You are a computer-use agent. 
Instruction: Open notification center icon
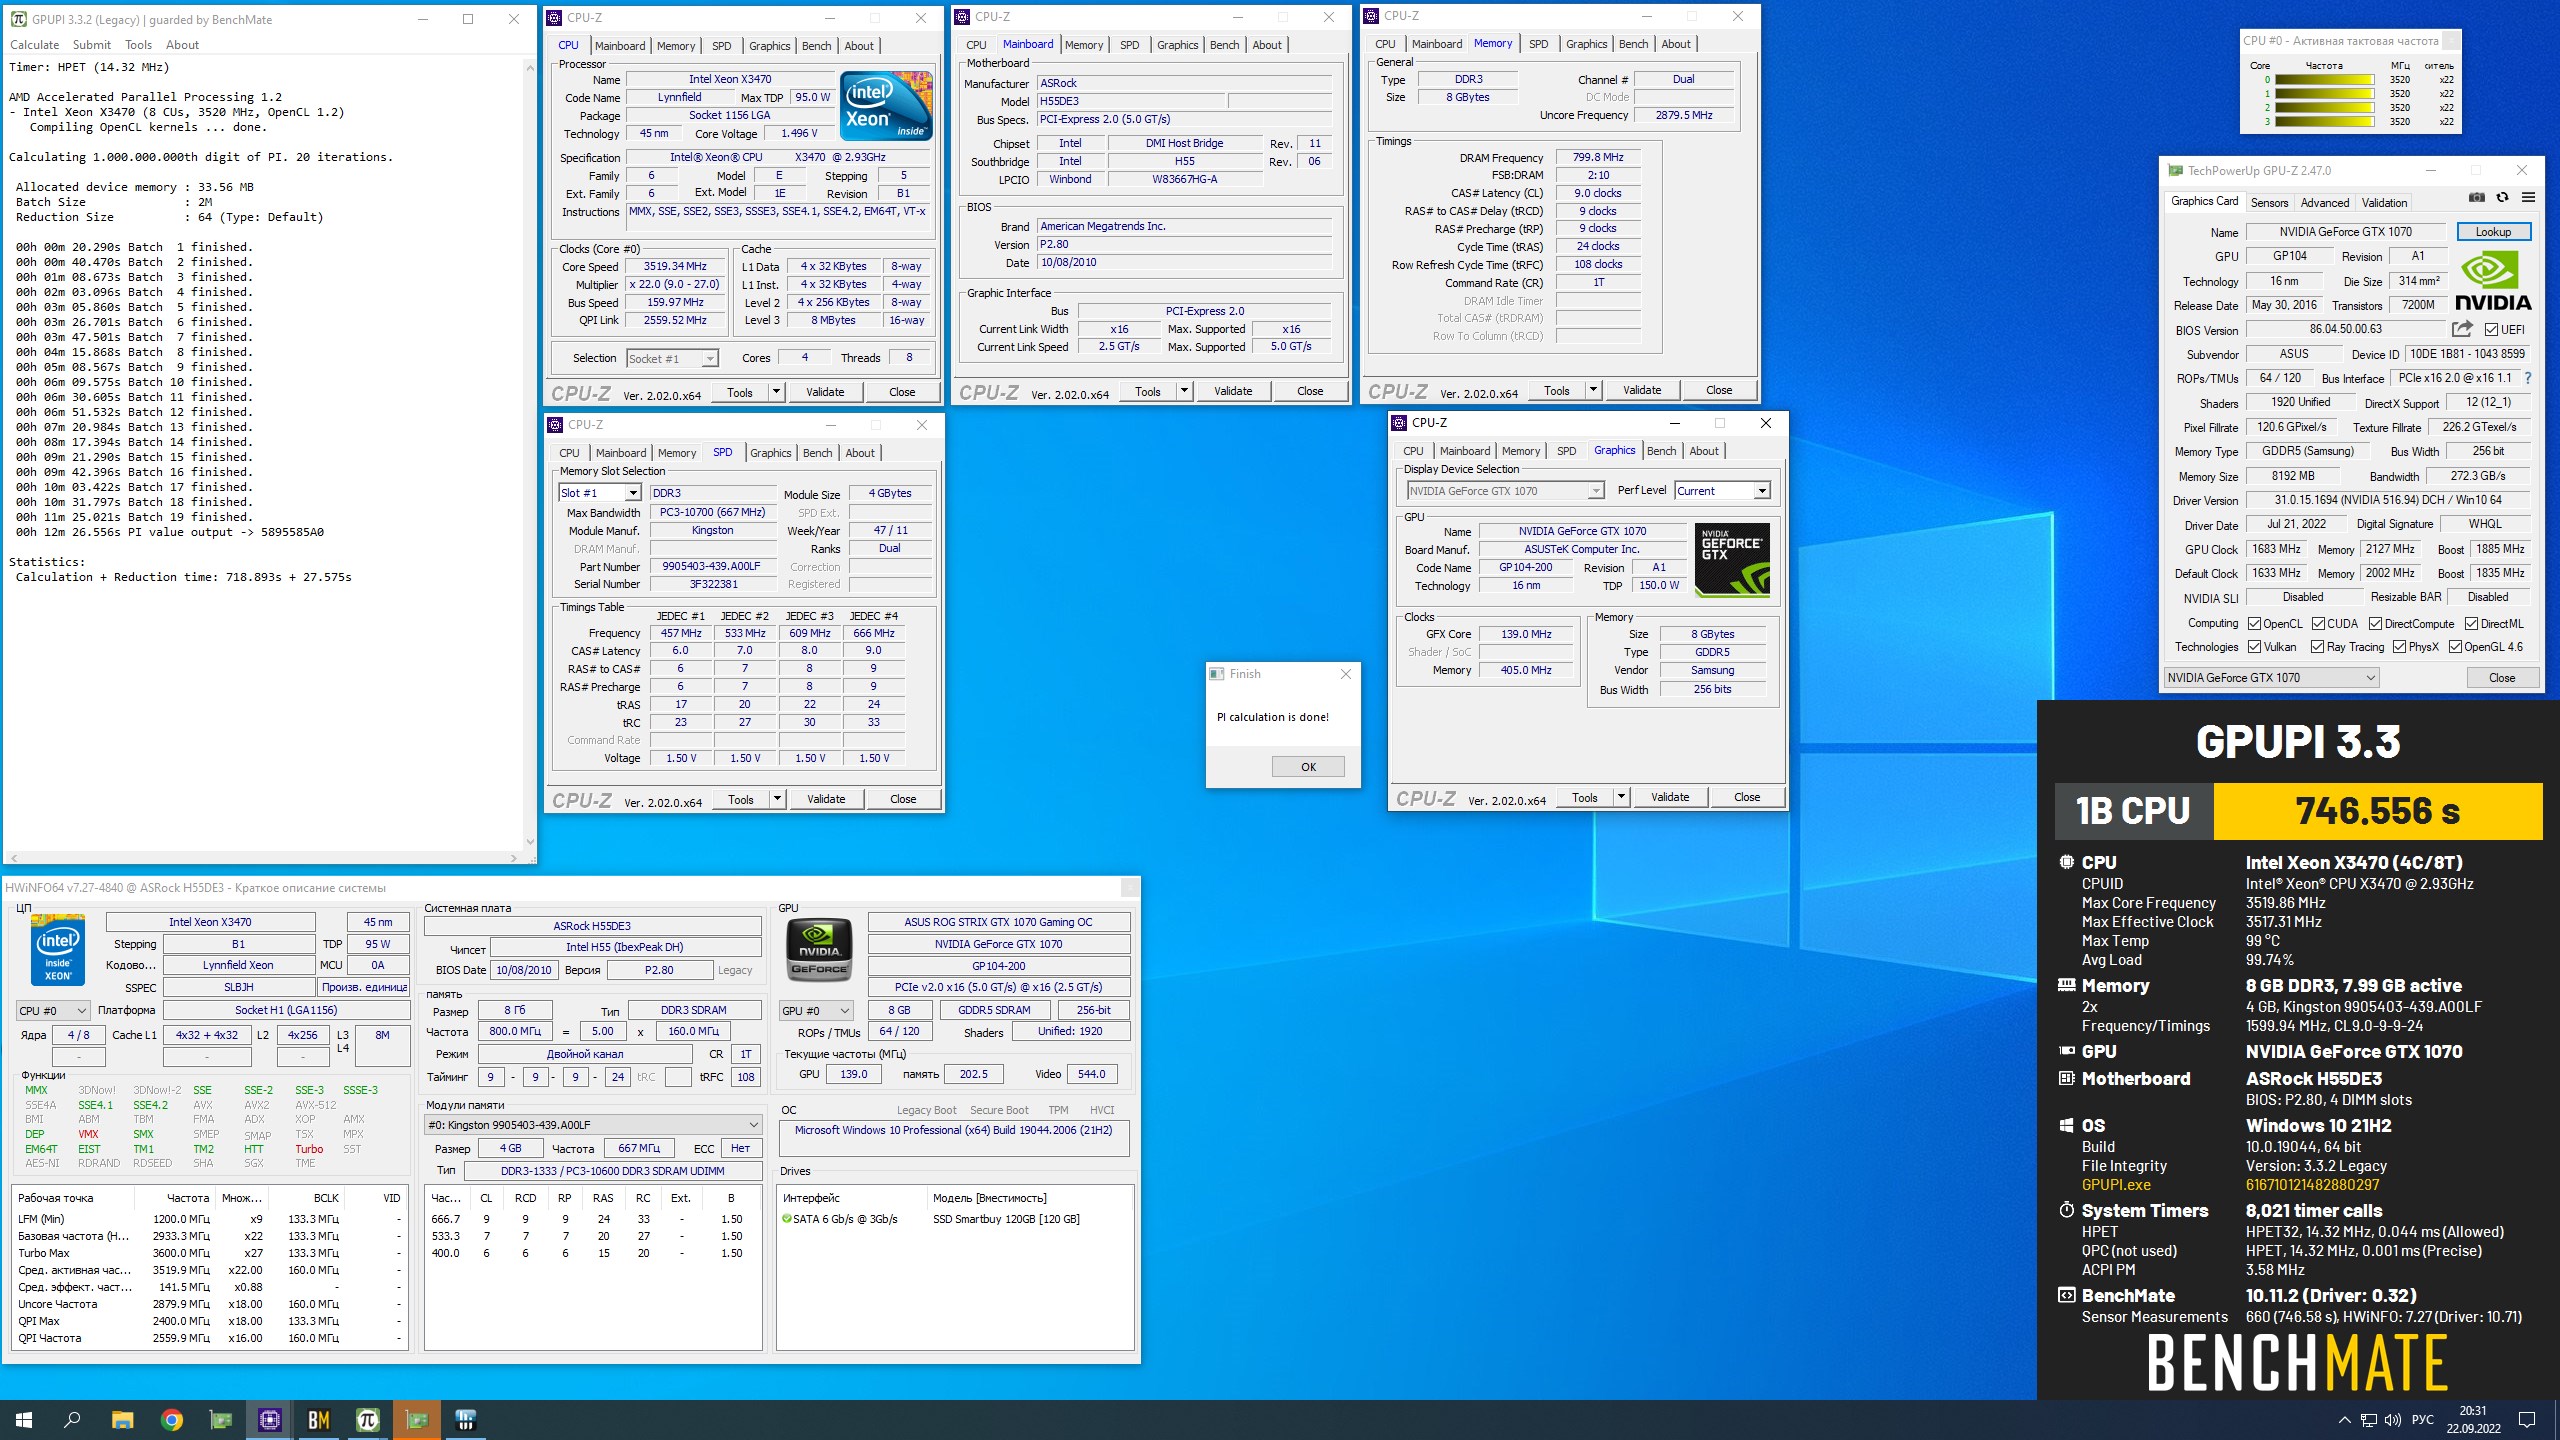(2527, 1420)
